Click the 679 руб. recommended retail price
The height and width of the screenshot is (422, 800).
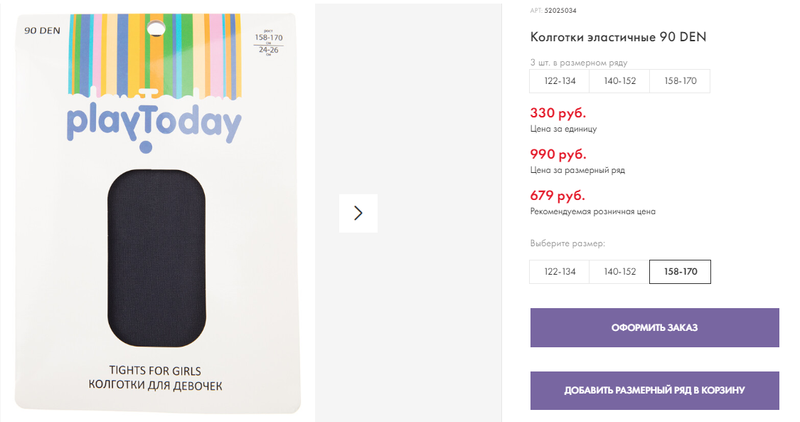coord(558,195)
